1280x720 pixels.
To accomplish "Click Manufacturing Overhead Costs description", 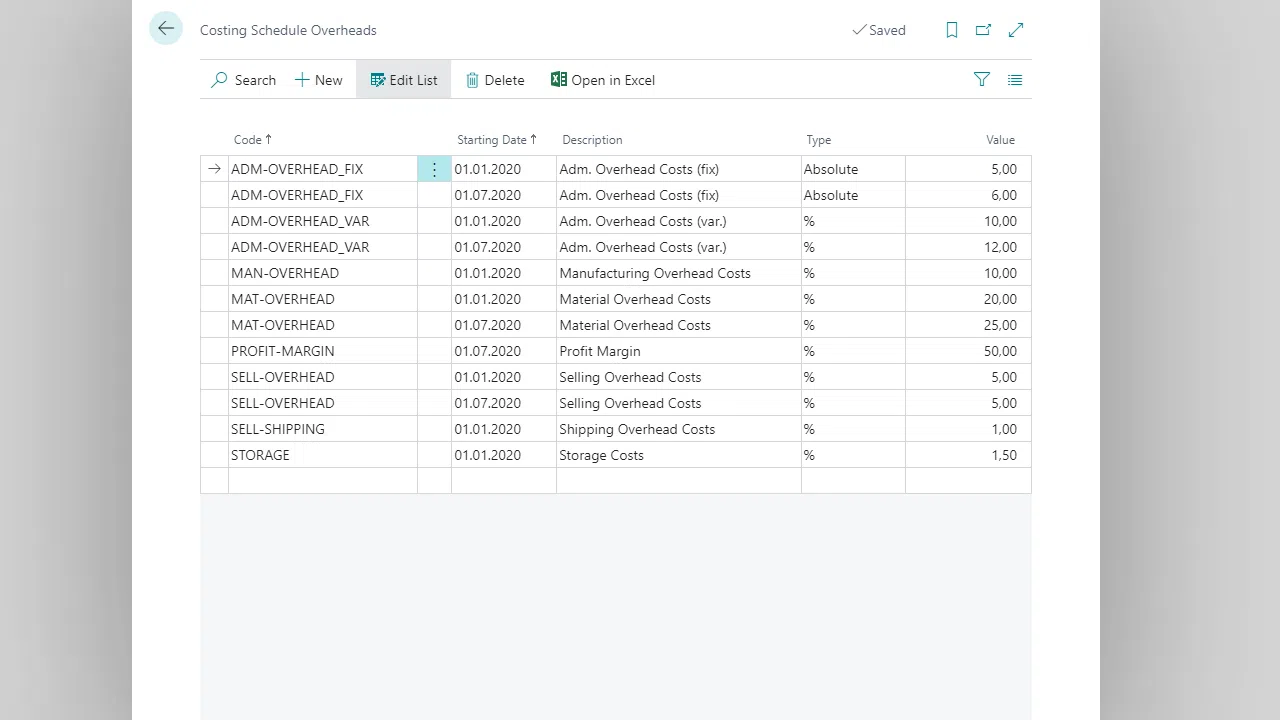I will click(679, 273).
